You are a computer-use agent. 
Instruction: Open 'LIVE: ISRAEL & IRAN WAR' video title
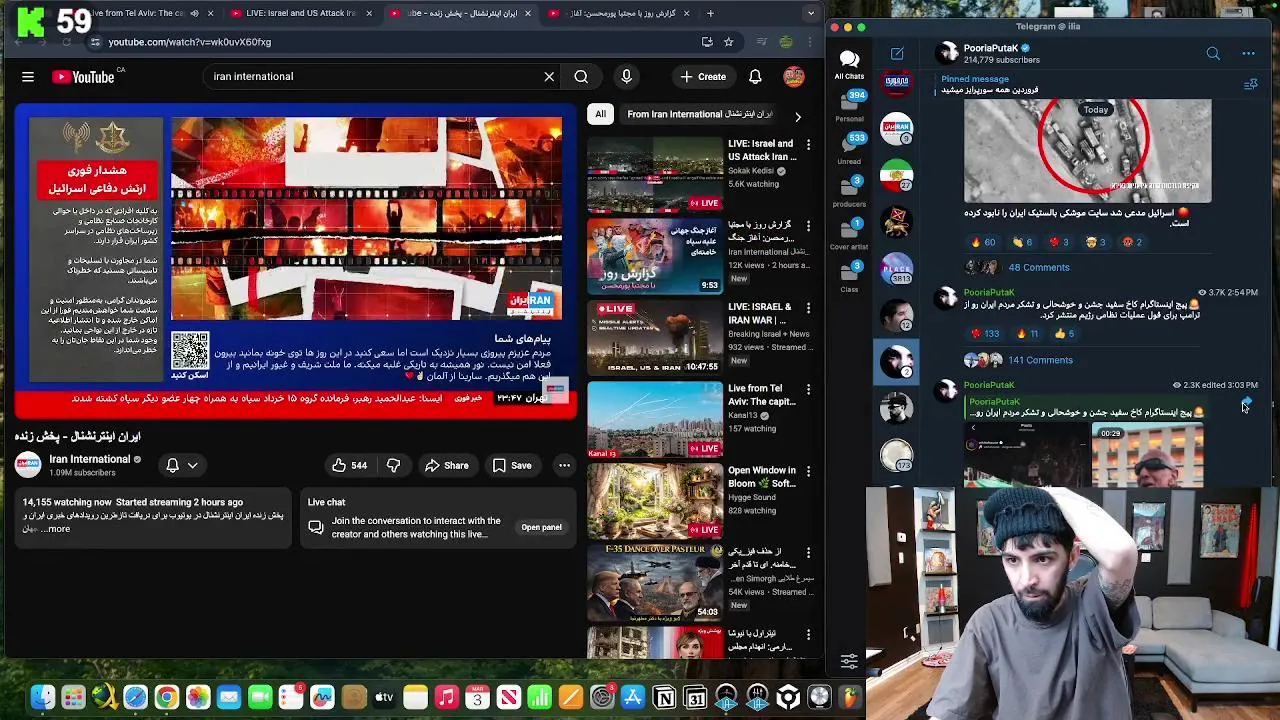759,314
